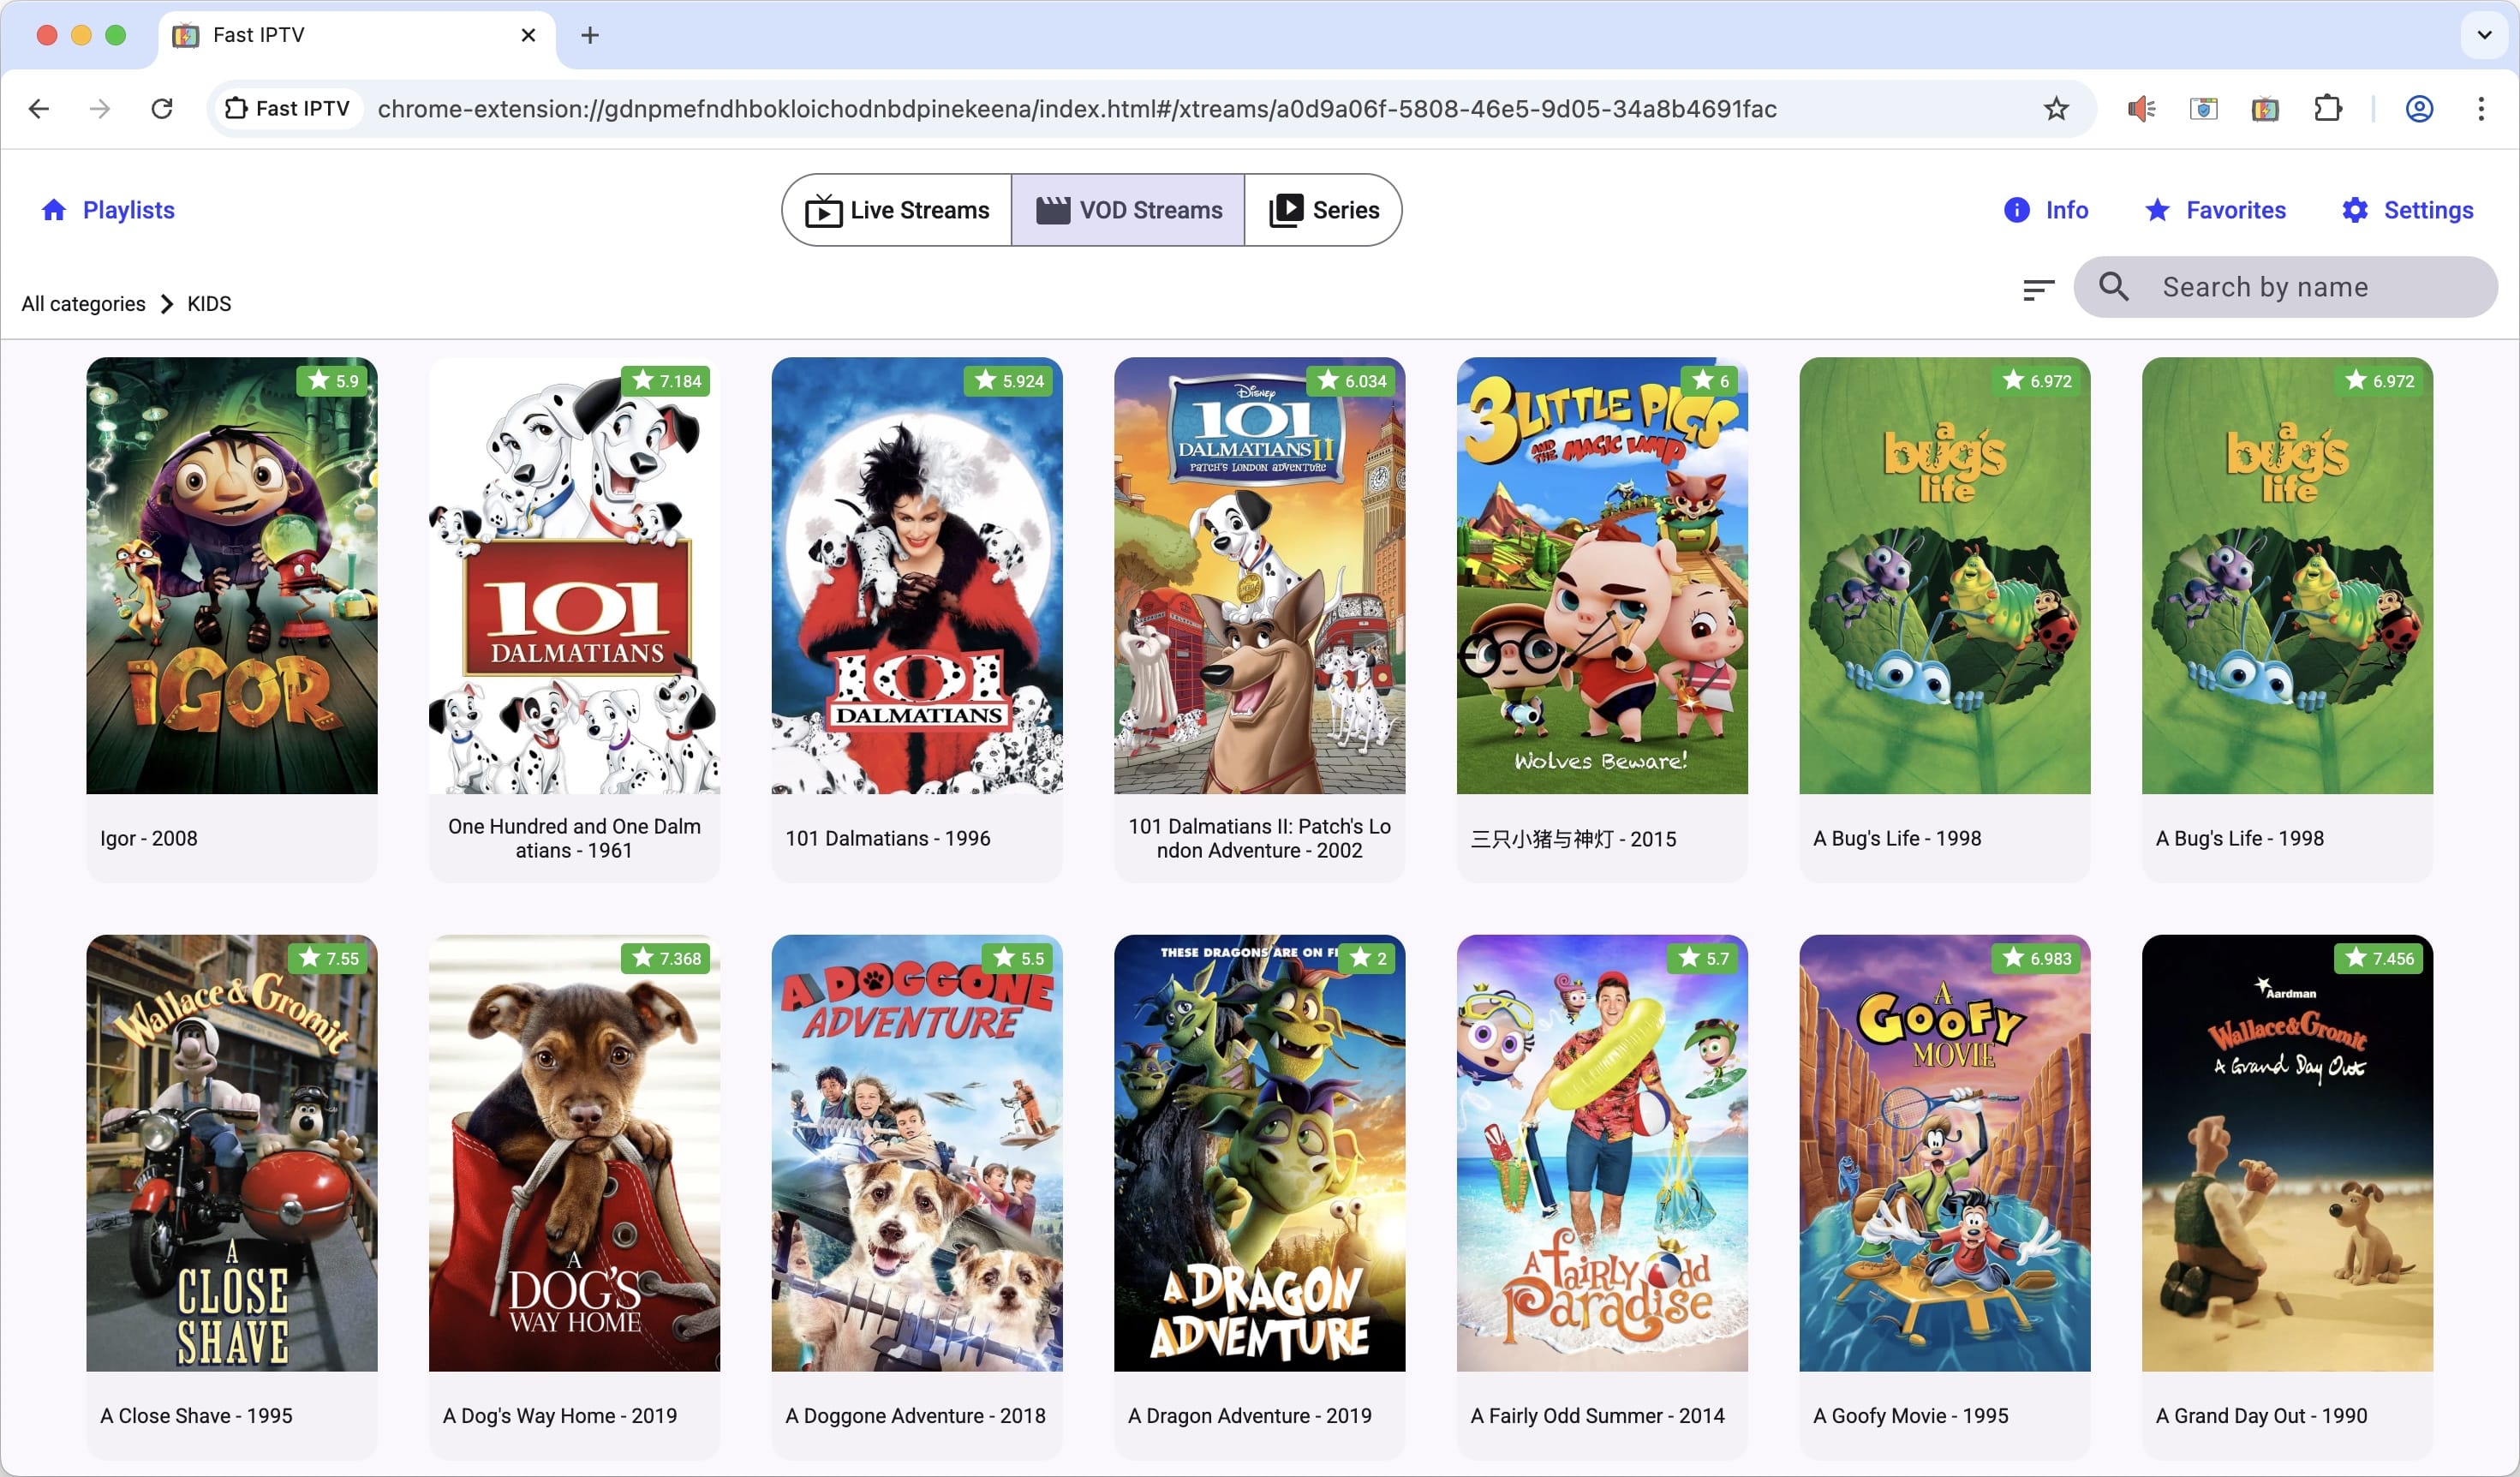Open 101 Dalmatians II poster
This screenshot has height=1477, width=2520.
(1259, 575)
